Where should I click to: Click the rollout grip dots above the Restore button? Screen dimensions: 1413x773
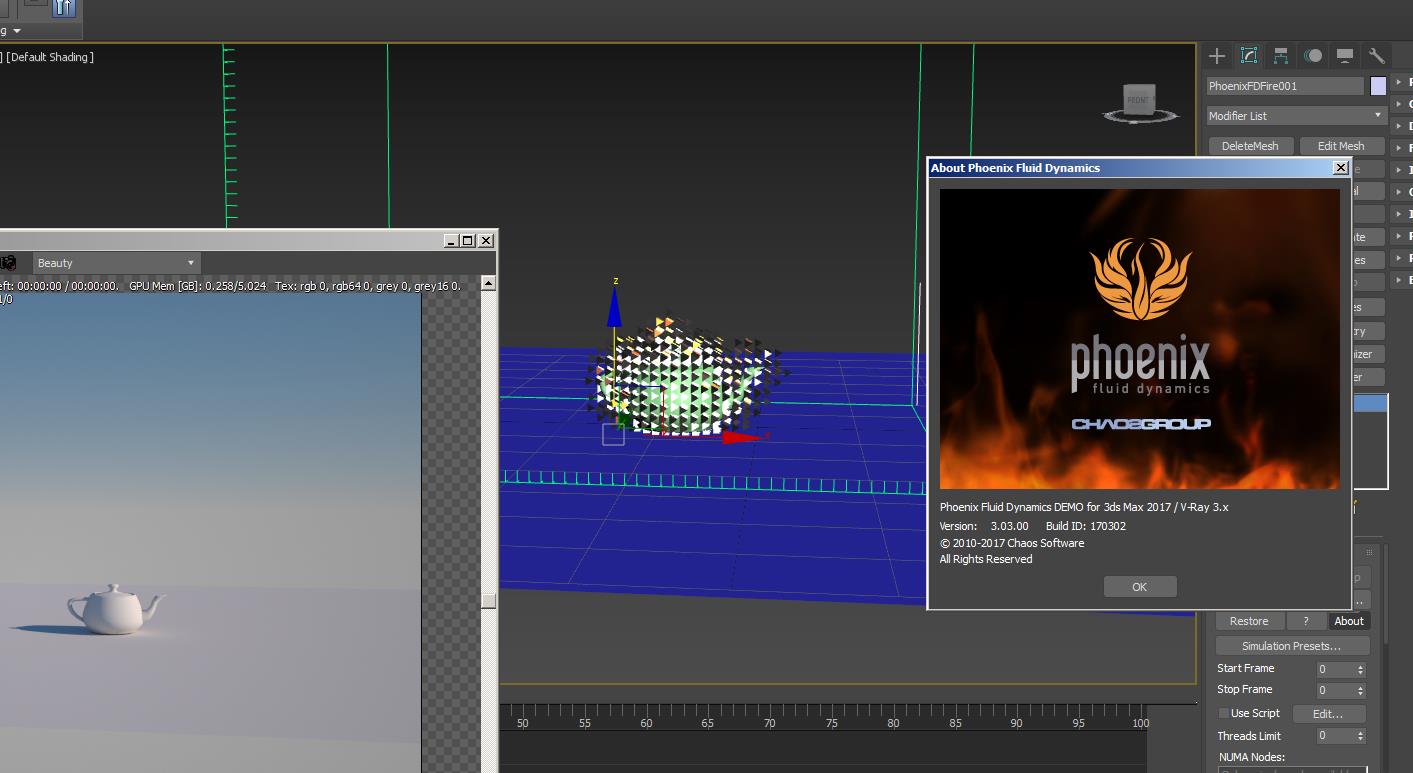click(x=1369, y=552)
